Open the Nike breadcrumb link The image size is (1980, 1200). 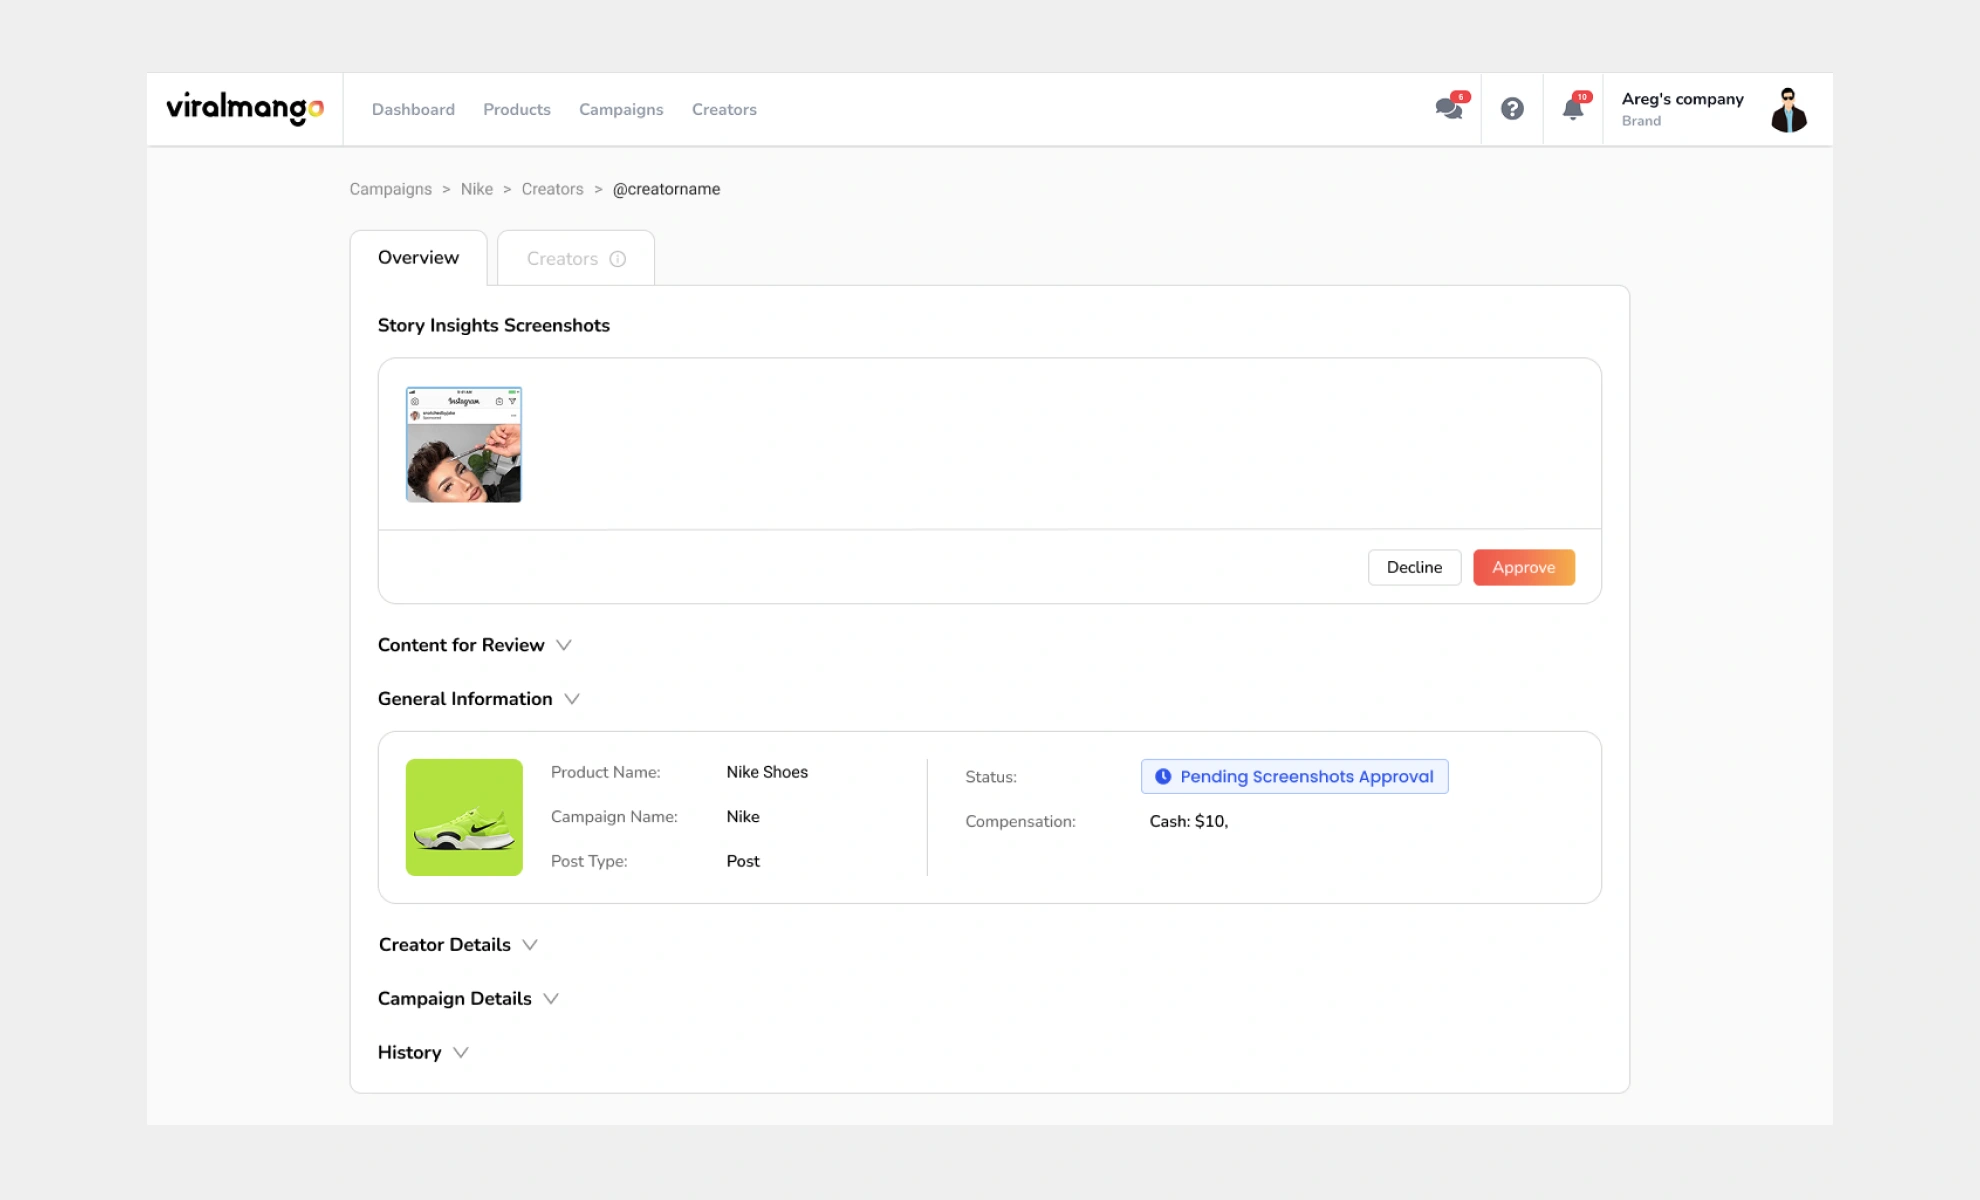click(x=477, y=189)
